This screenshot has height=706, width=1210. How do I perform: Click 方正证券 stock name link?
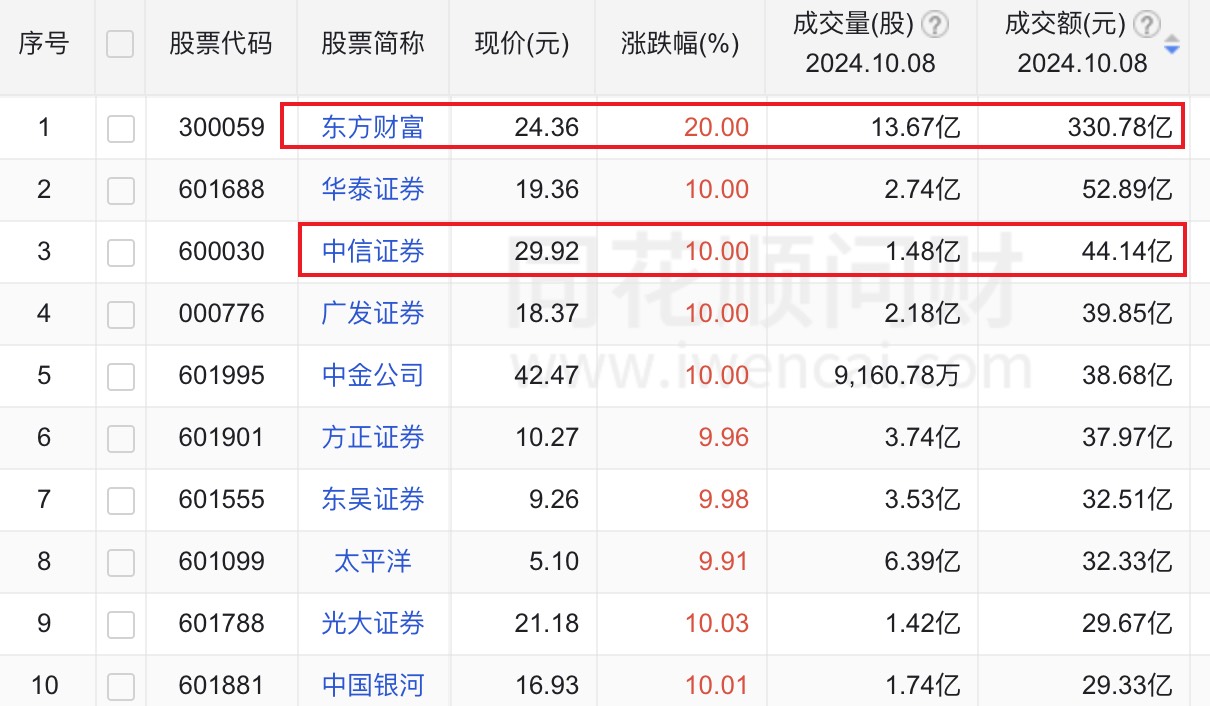(373, 438)
